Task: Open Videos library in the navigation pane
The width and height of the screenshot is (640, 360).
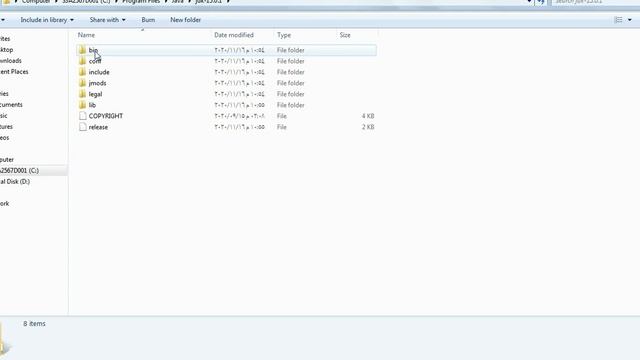Action: (4, 138)
